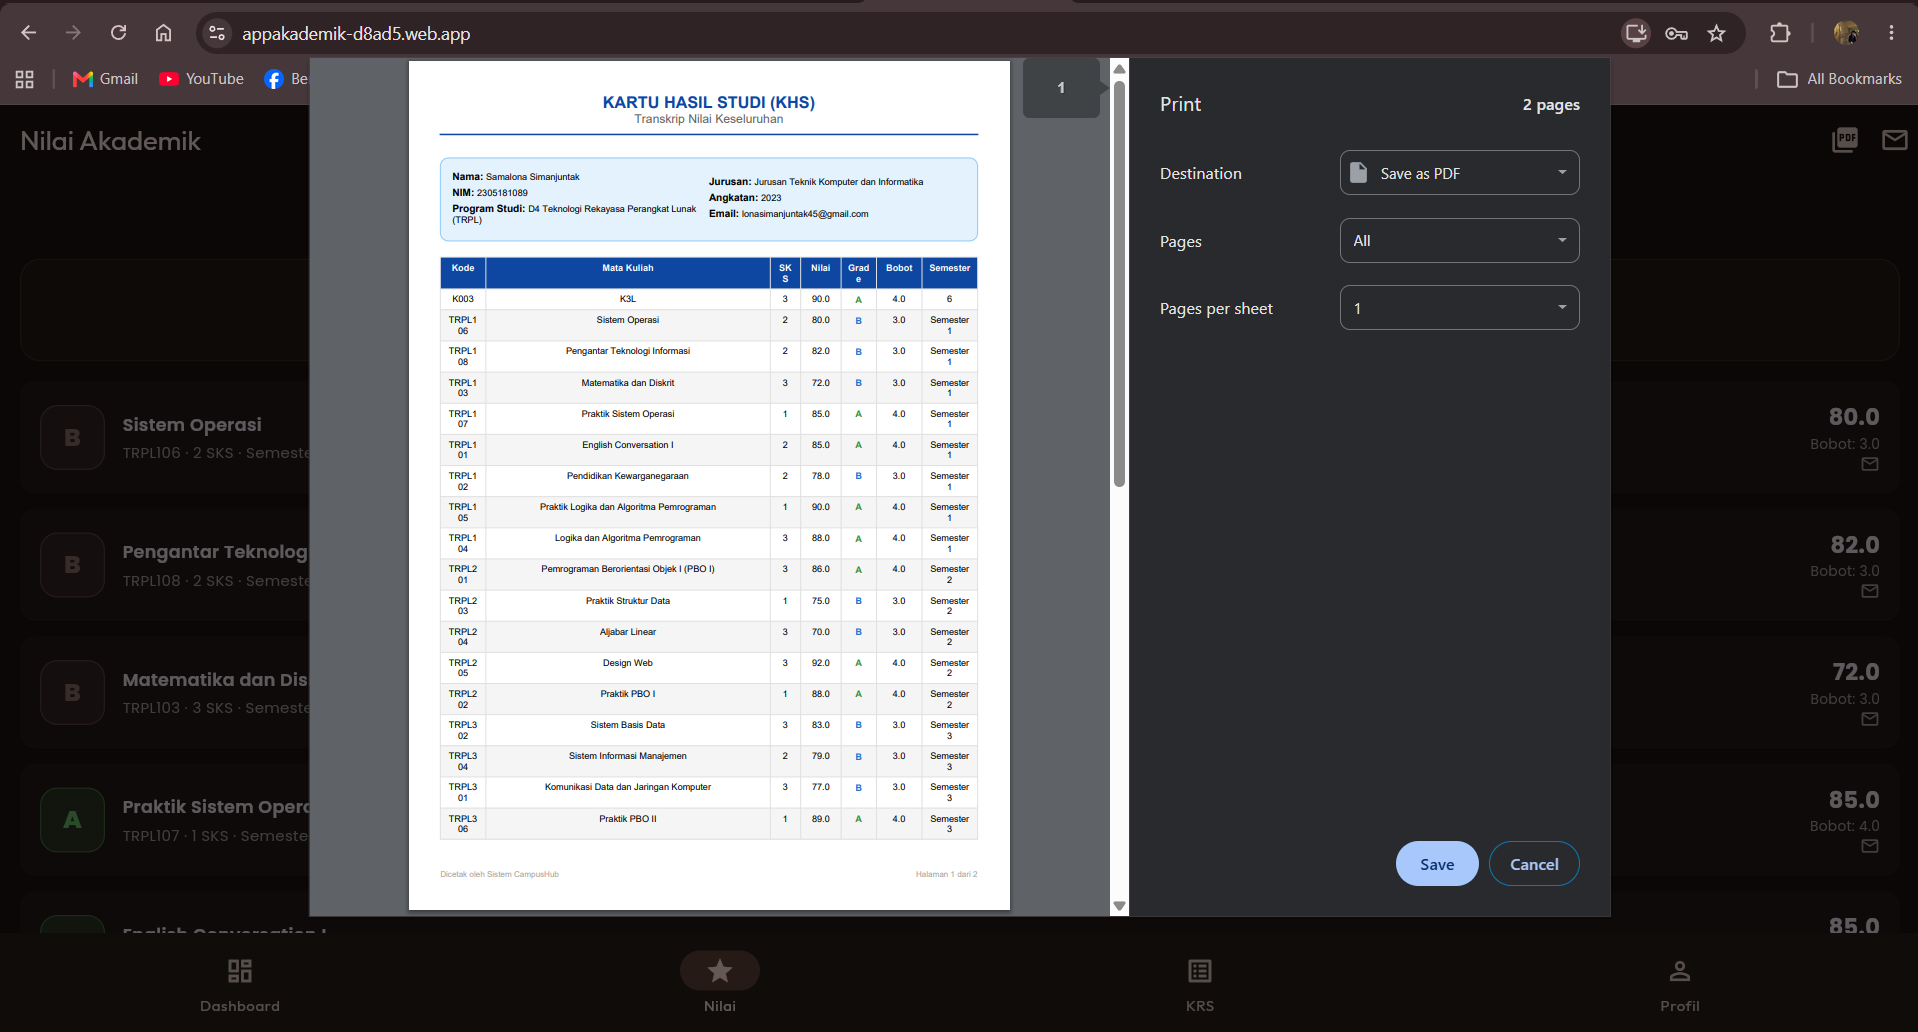The image size is (1918, 1032).
Task: Bookmark this page with the star icon
Action: coord(1716,33)
